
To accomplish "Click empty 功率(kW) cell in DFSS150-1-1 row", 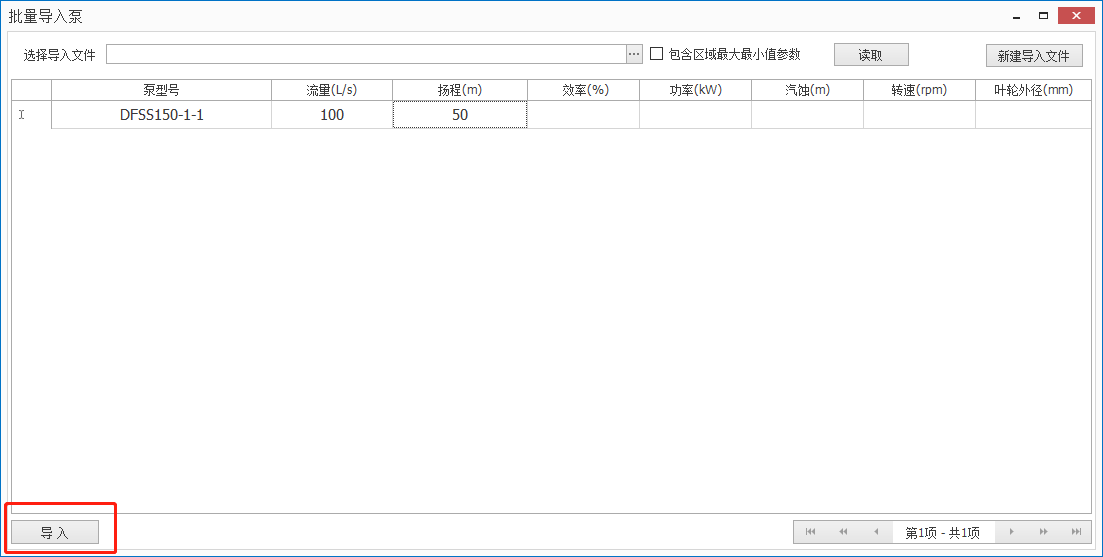I will click(696, 115).
